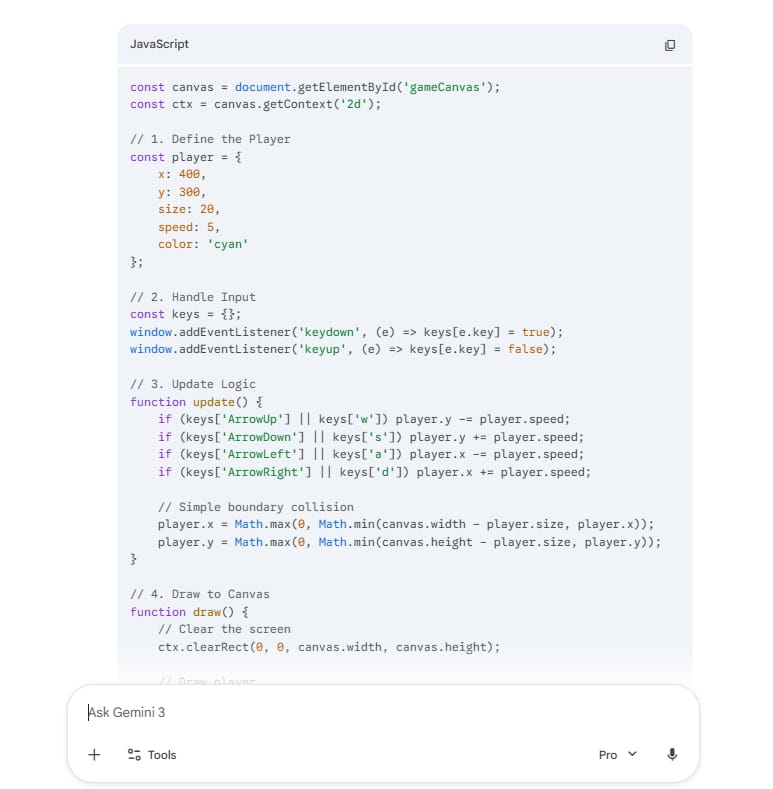Click the '// 2. Handle Input' comment

(193, 297)
